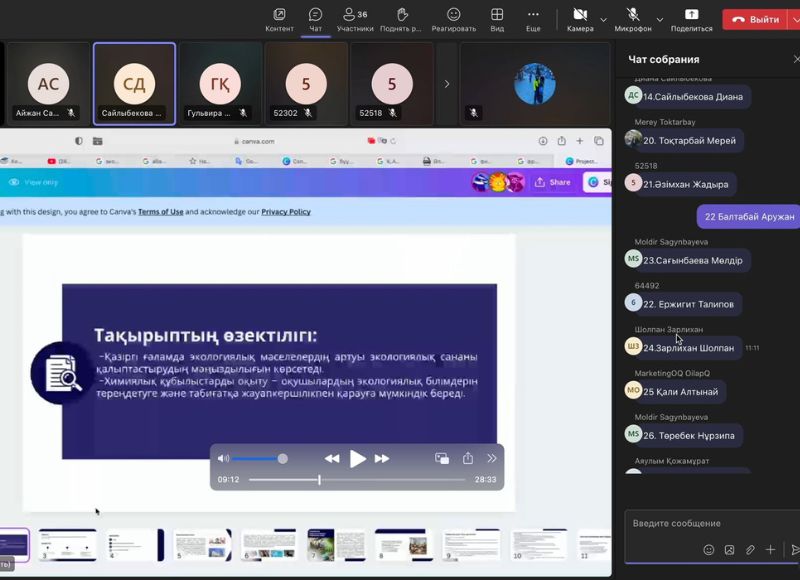The image size is (800, 580).
Task: Open the emoji picker in chat
Action: click(x=709, y=549)
